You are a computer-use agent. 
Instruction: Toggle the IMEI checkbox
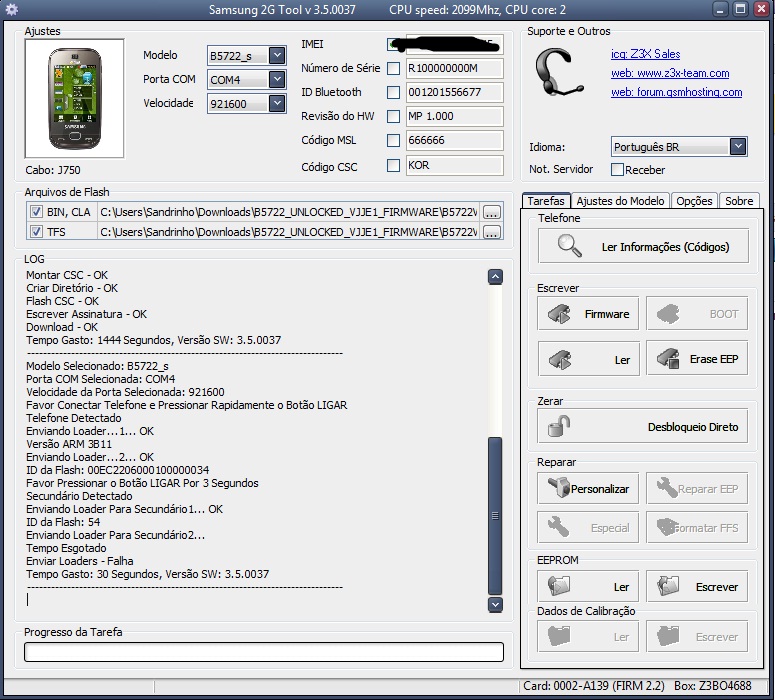point(393,44)
